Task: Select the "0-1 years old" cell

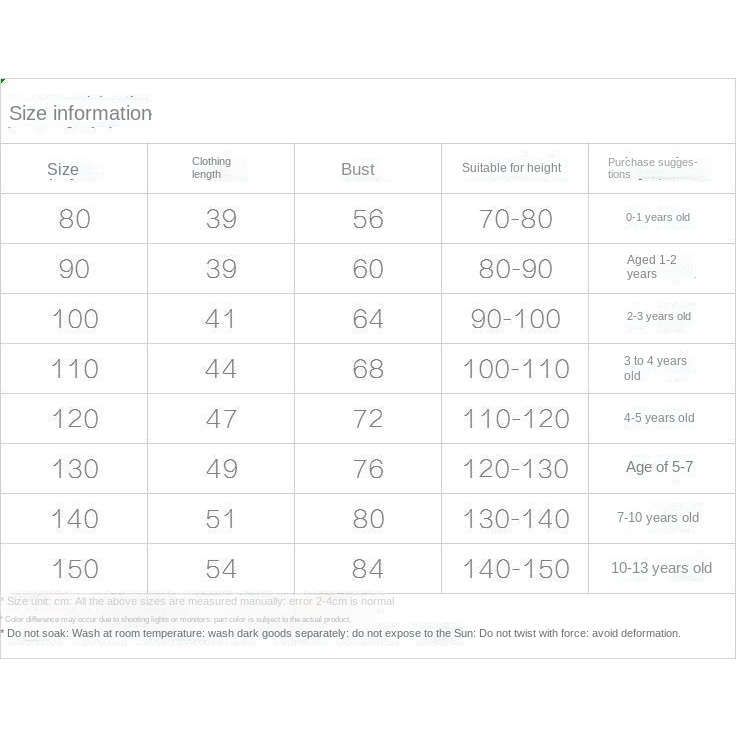Action: 658,217
